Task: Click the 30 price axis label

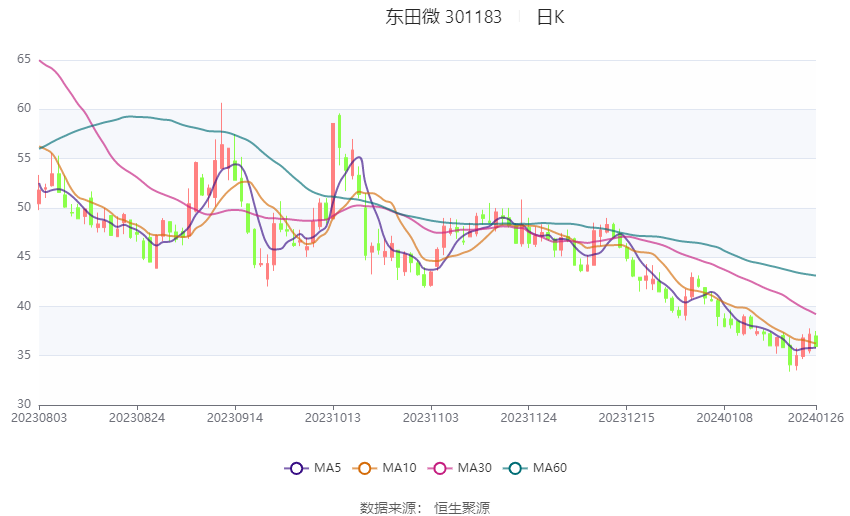Action: [24, 404]
